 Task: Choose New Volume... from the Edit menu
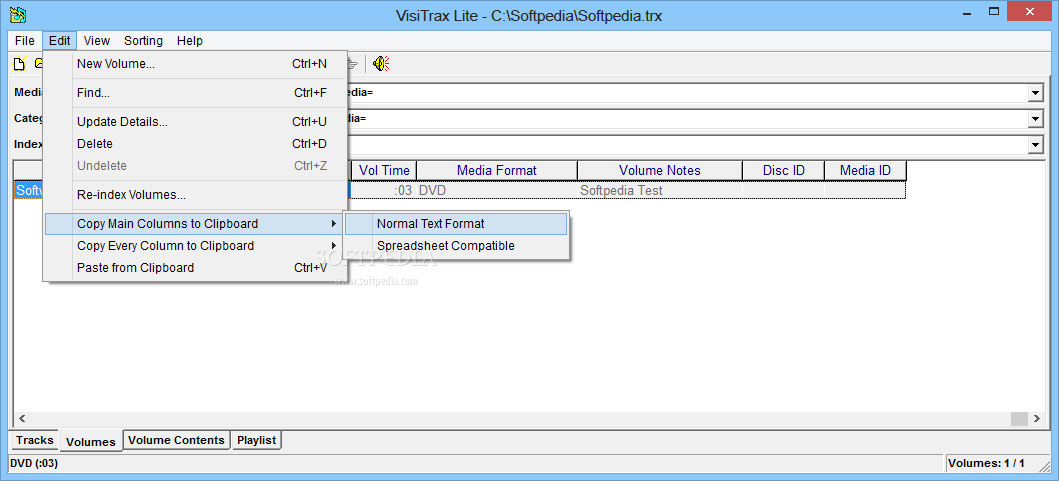[x=195, y=64]
